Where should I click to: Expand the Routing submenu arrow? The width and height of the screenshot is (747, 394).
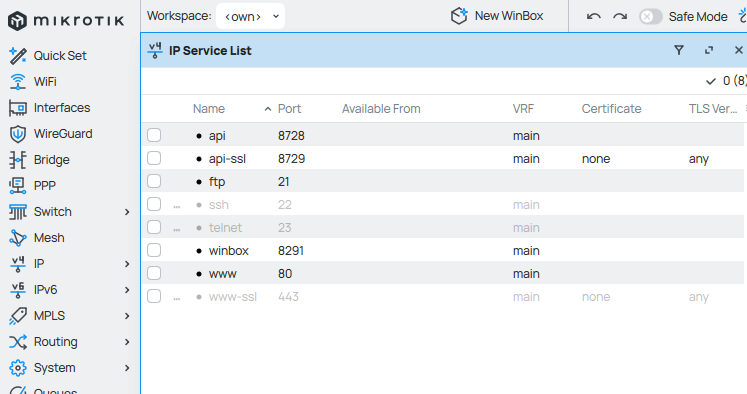click(x=127, y=342)
